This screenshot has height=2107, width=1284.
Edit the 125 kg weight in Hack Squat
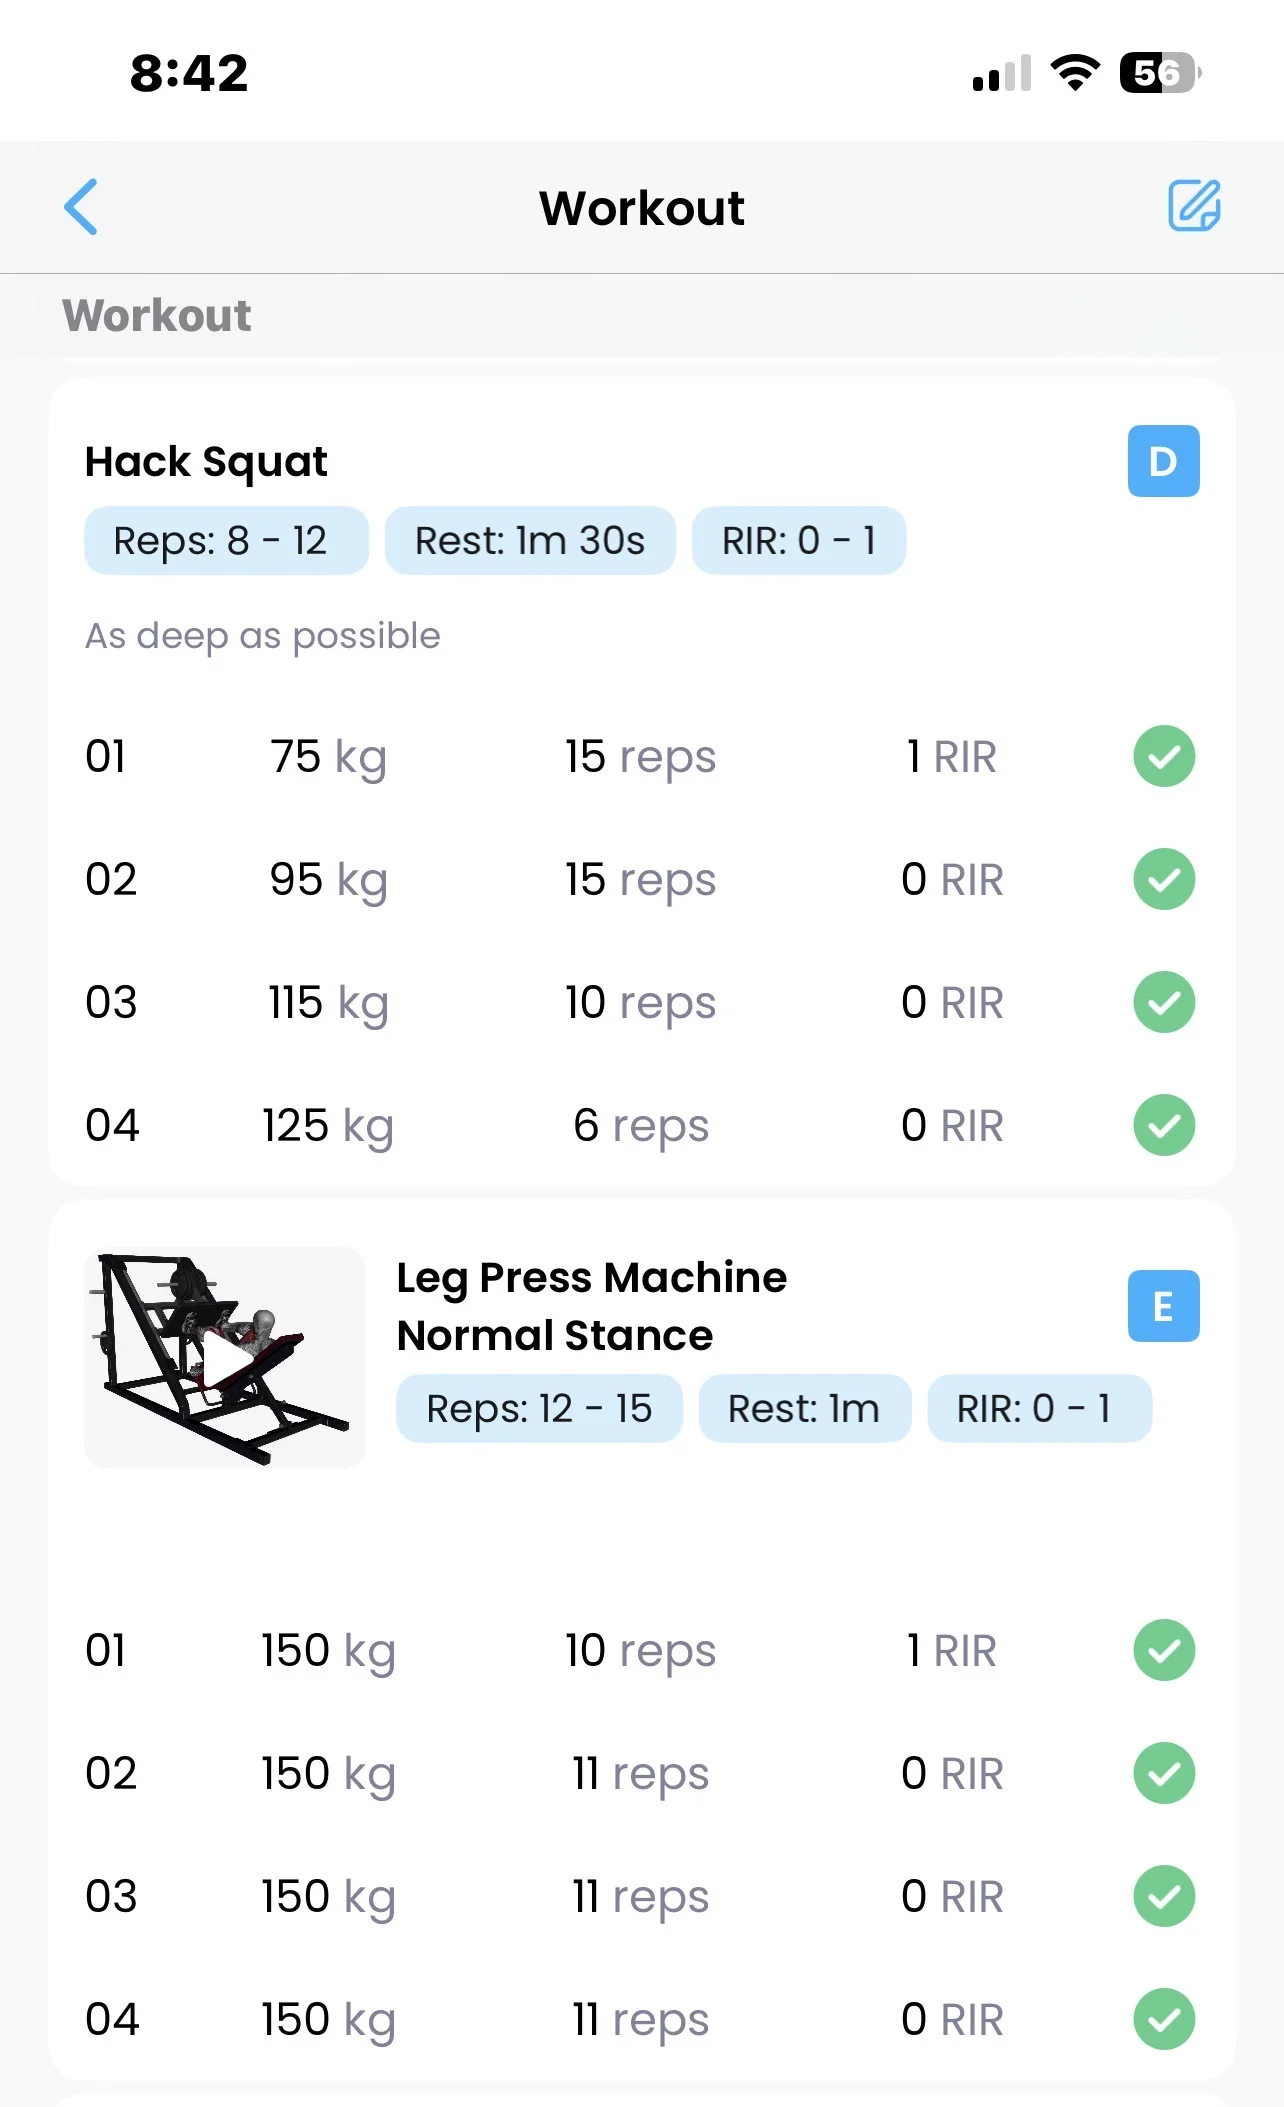pyautogui.click(x=328, y=1126)
